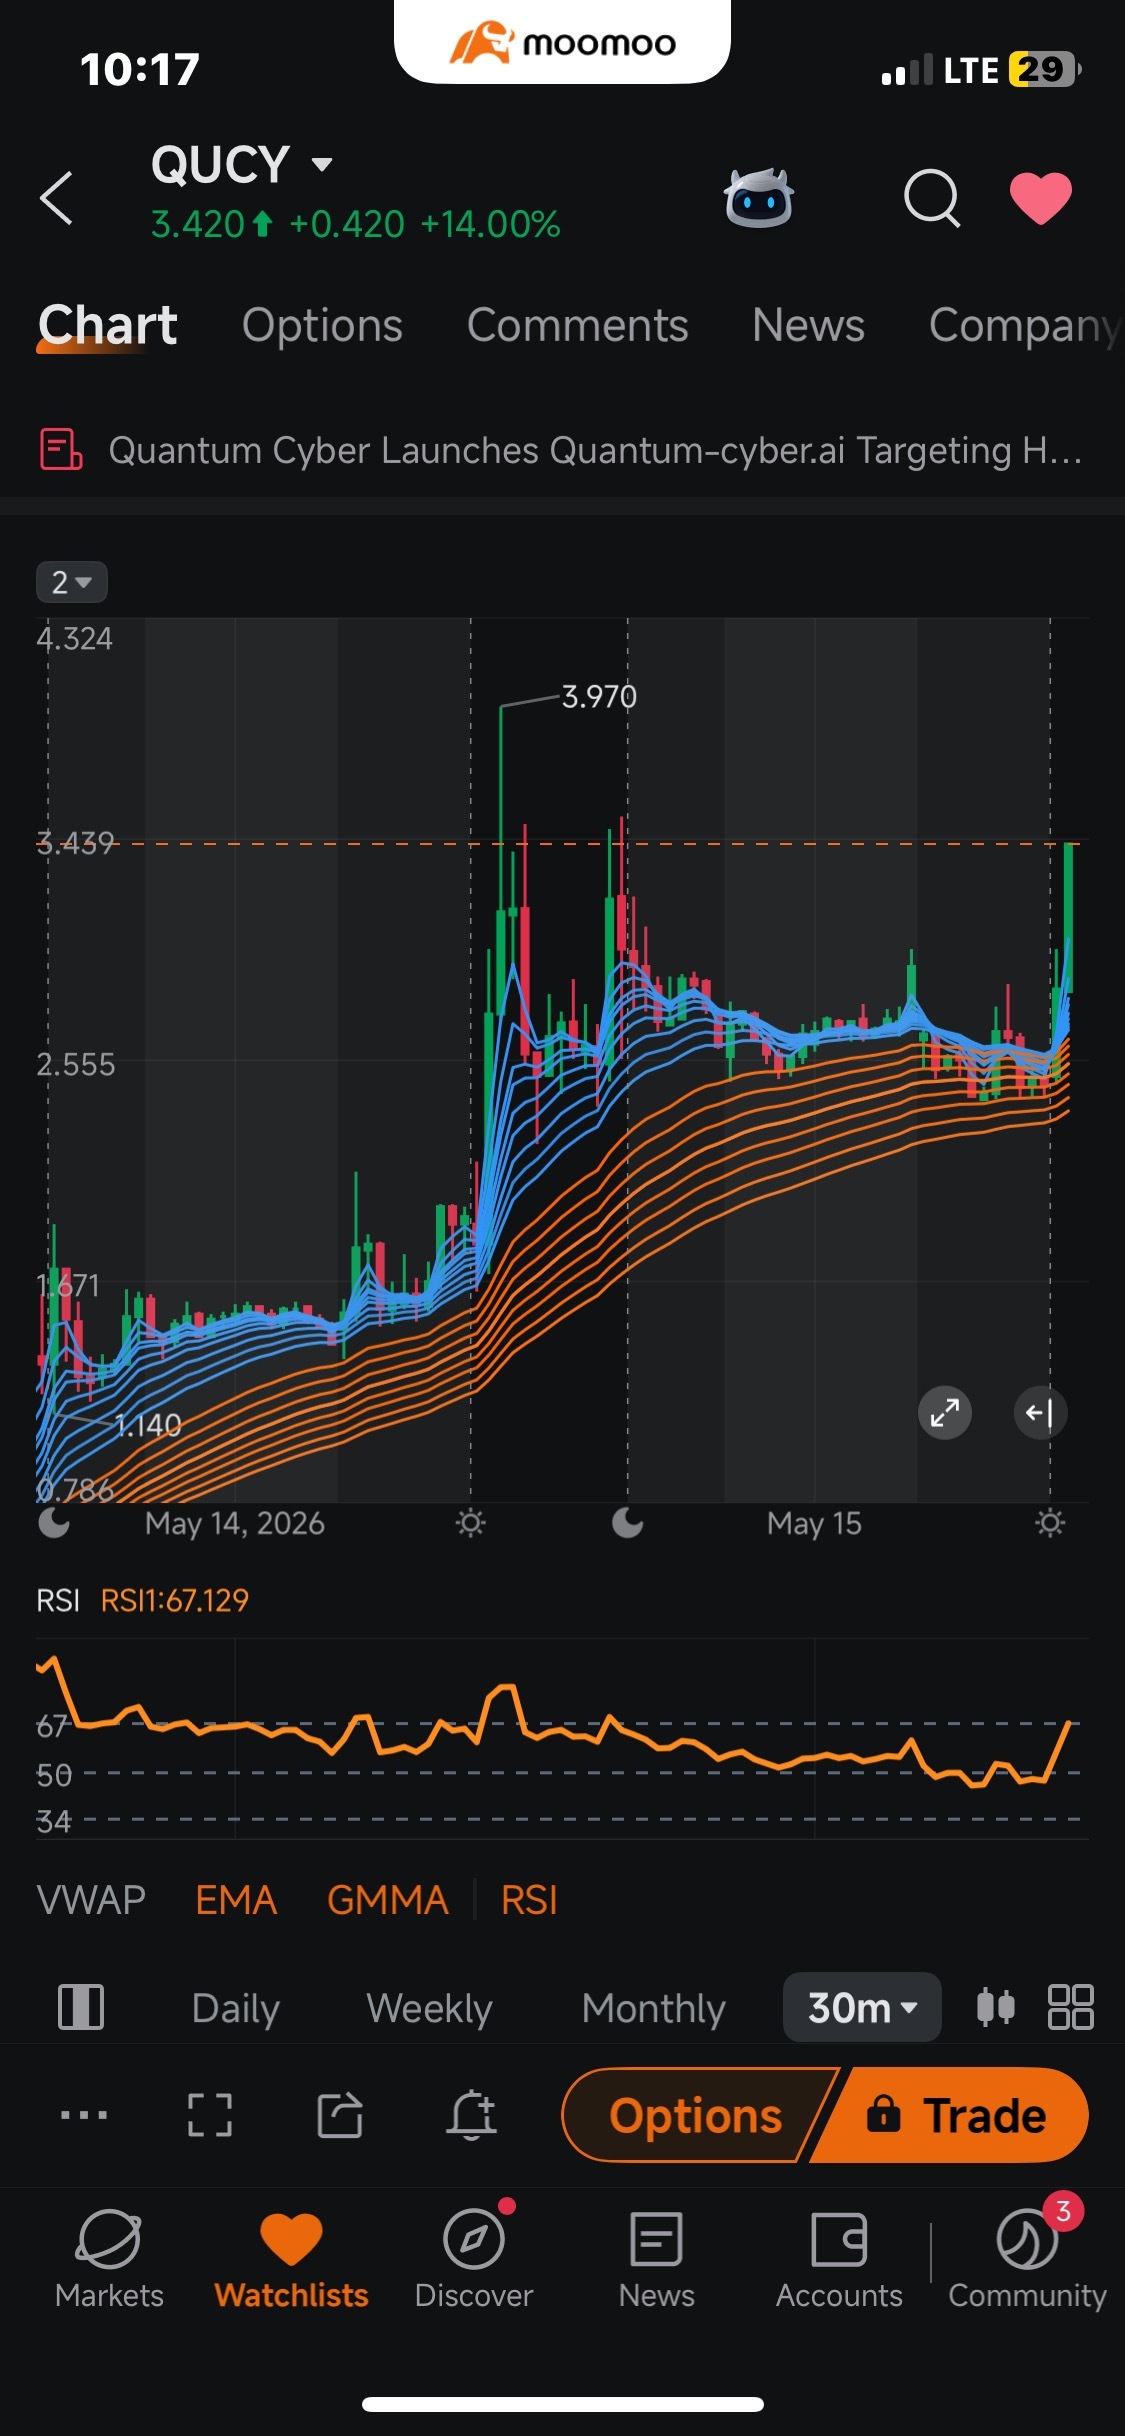Open the AI assistant robot icon
The height and width of the screenshot is (2436, 1125).
click(758, 198)
